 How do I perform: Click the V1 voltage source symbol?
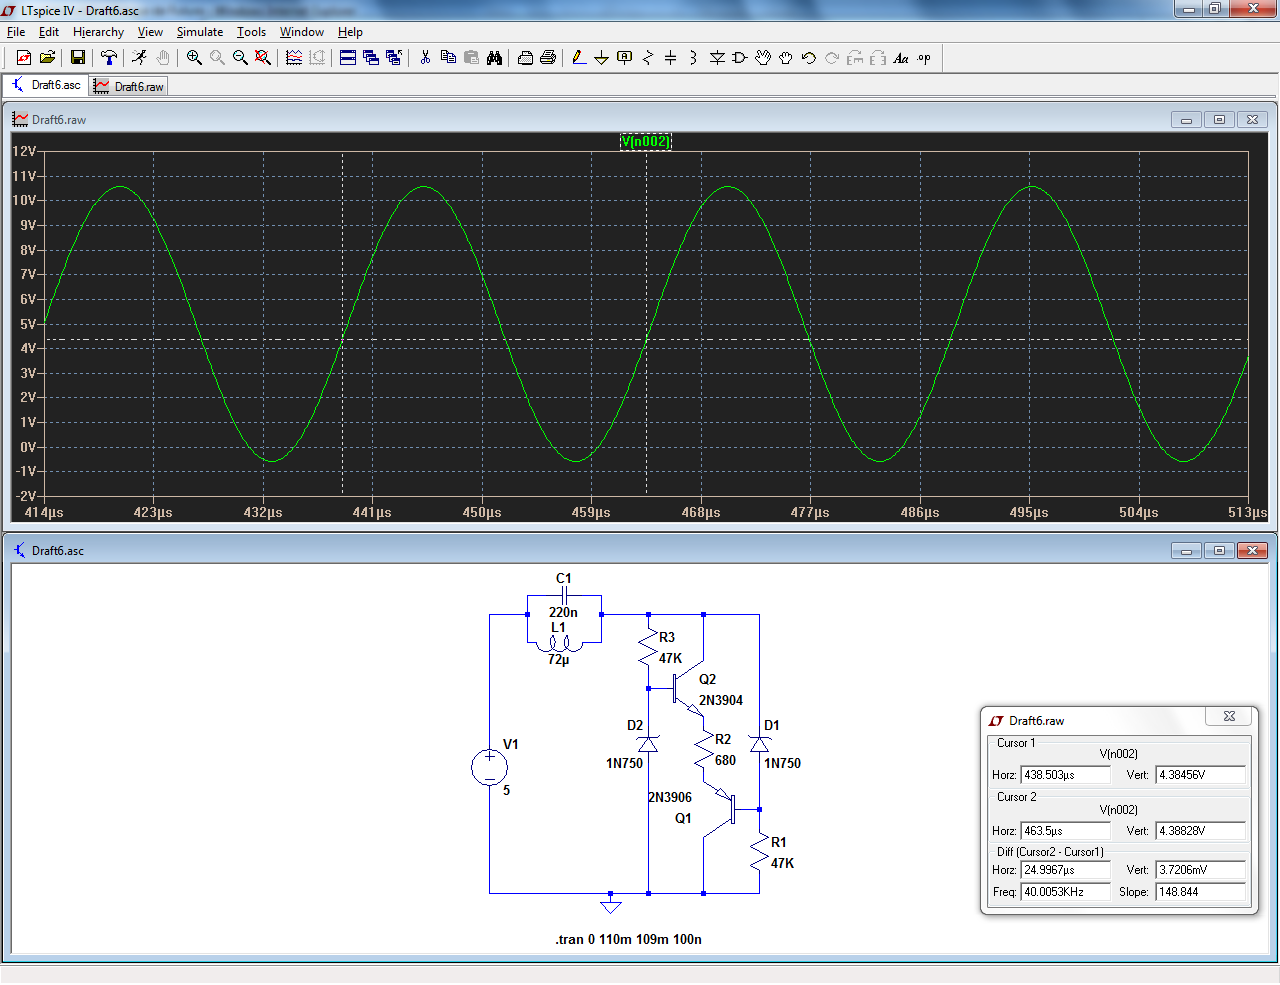489,768
